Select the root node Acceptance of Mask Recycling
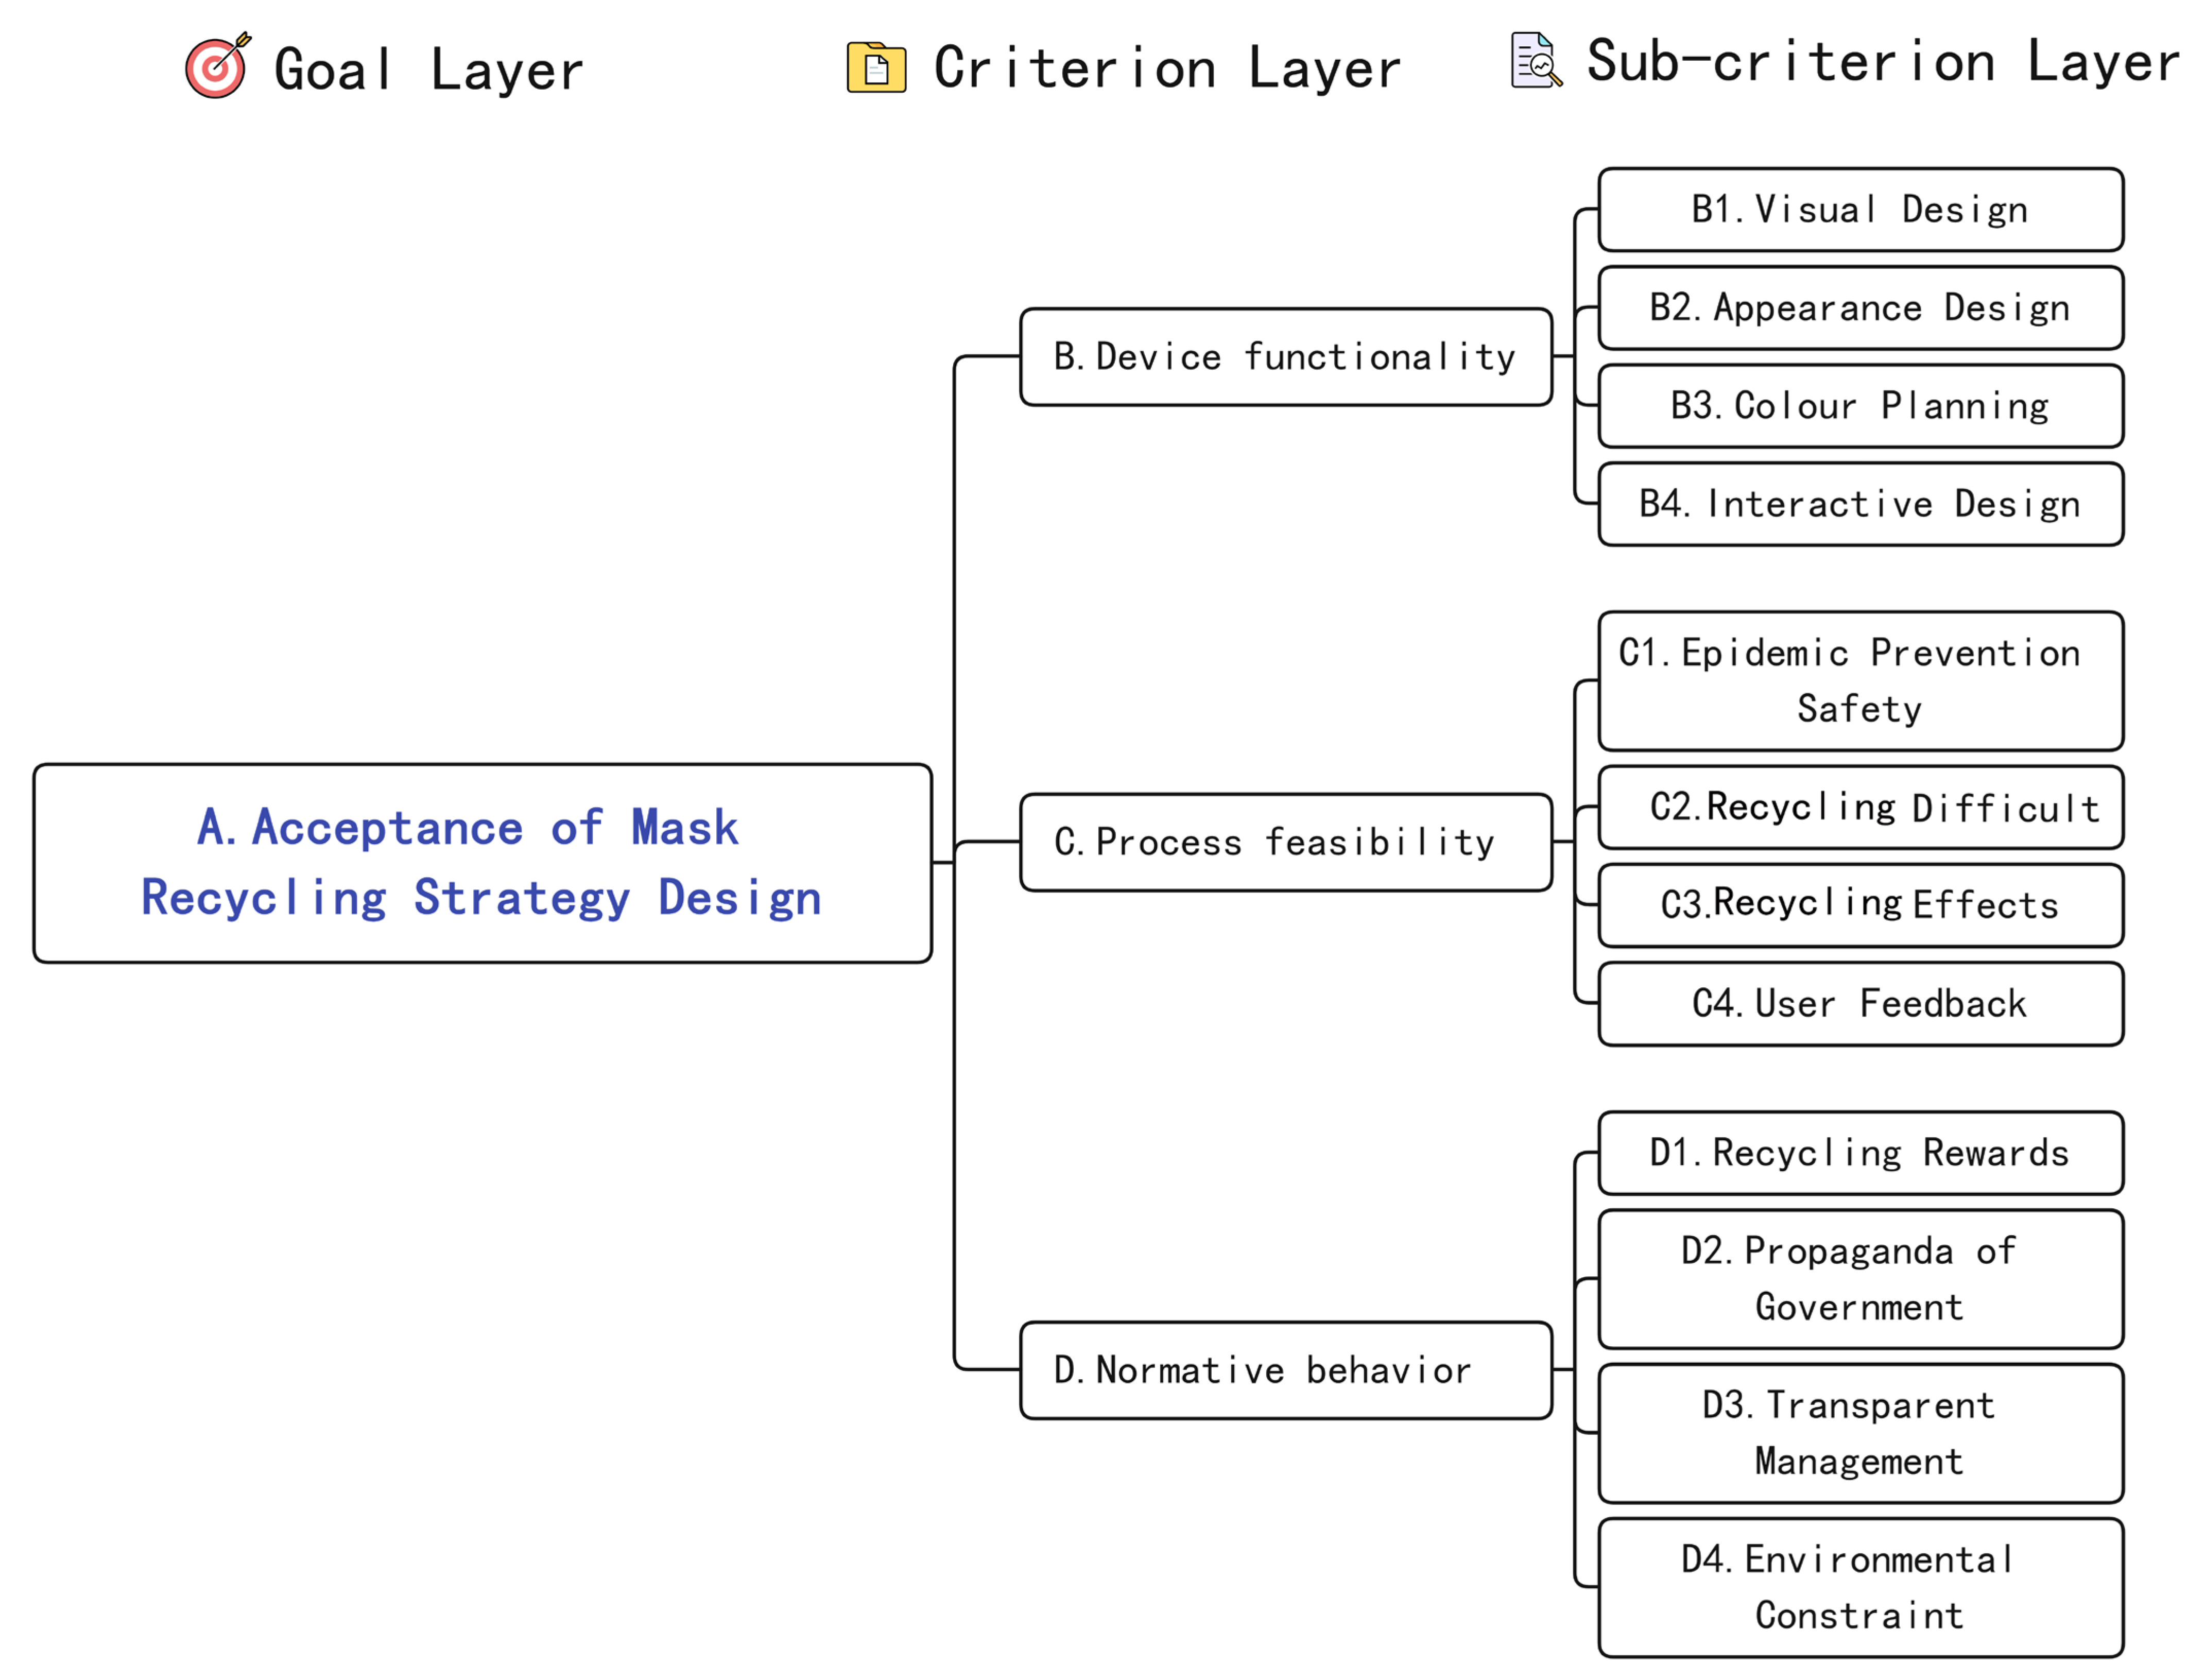Viewport: 2205px width, 1680px height. tap(482, 863)
